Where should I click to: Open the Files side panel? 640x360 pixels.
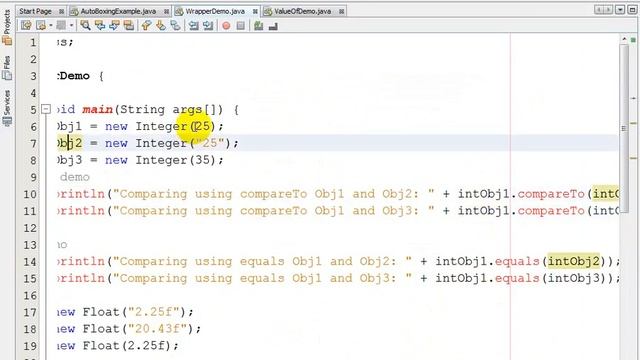tap(7, 67)
